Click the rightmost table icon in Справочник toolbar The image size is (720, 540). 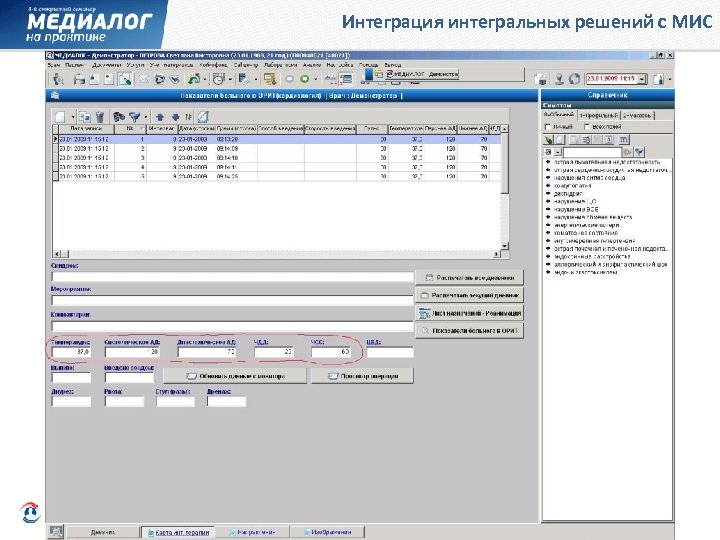[624, 140]
